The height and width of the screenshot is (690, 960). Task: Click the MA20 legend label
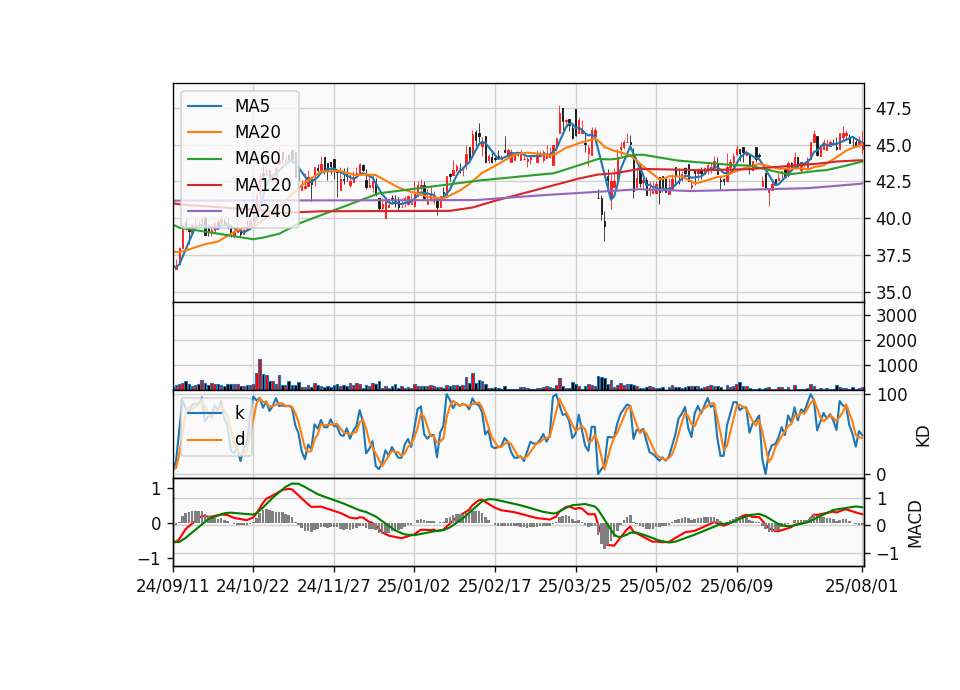coord(257,132)
